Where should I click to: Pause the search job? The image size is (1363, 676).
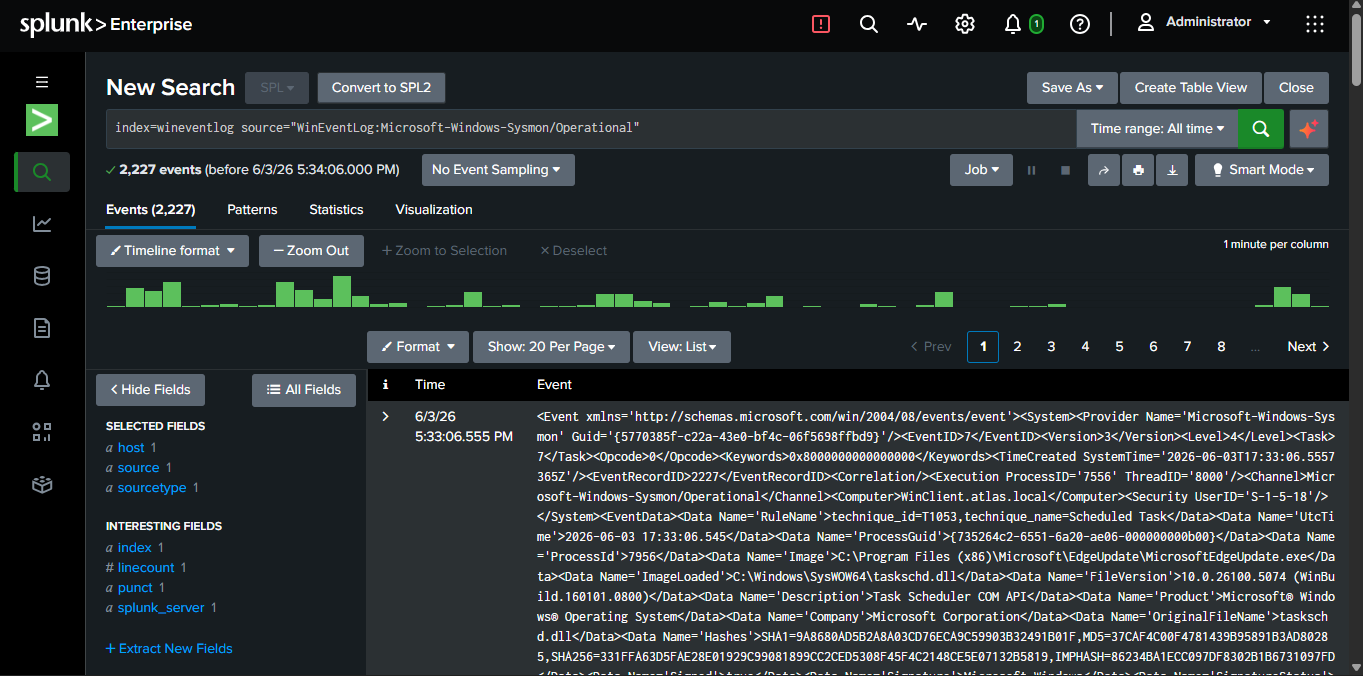pos(1031,170)
